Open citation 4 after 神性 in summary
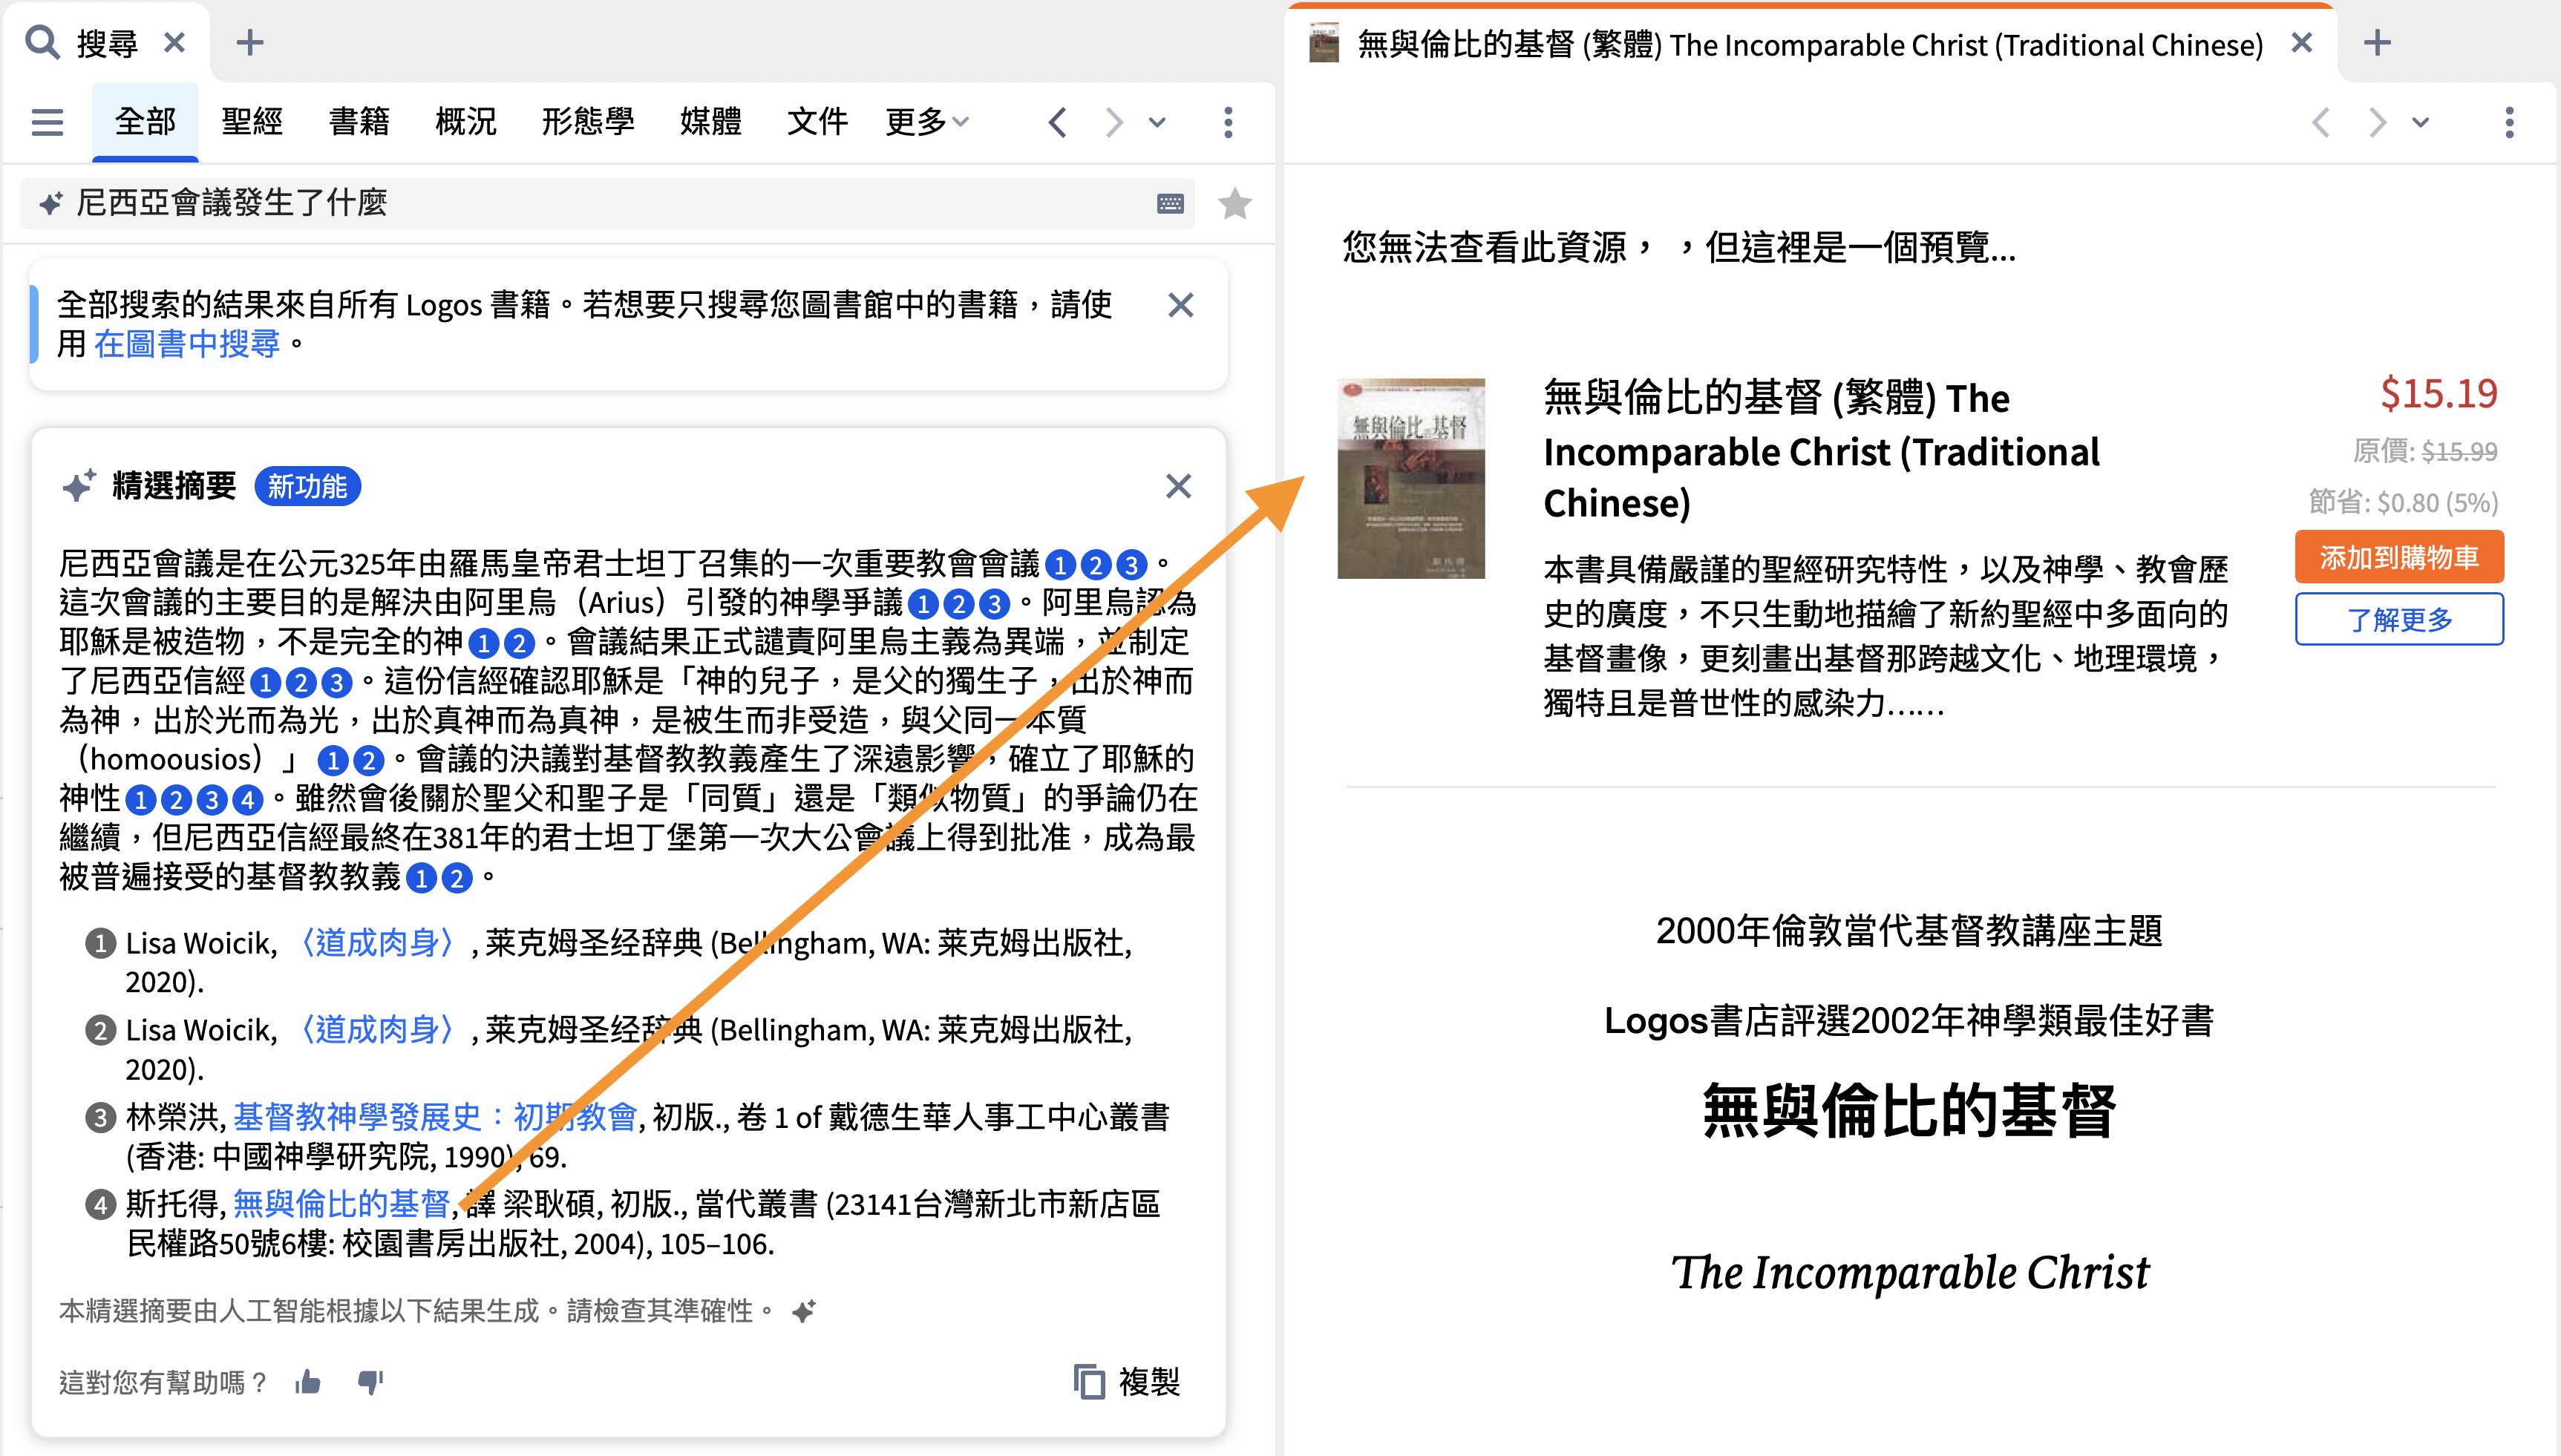 click(x=247, y=799)
